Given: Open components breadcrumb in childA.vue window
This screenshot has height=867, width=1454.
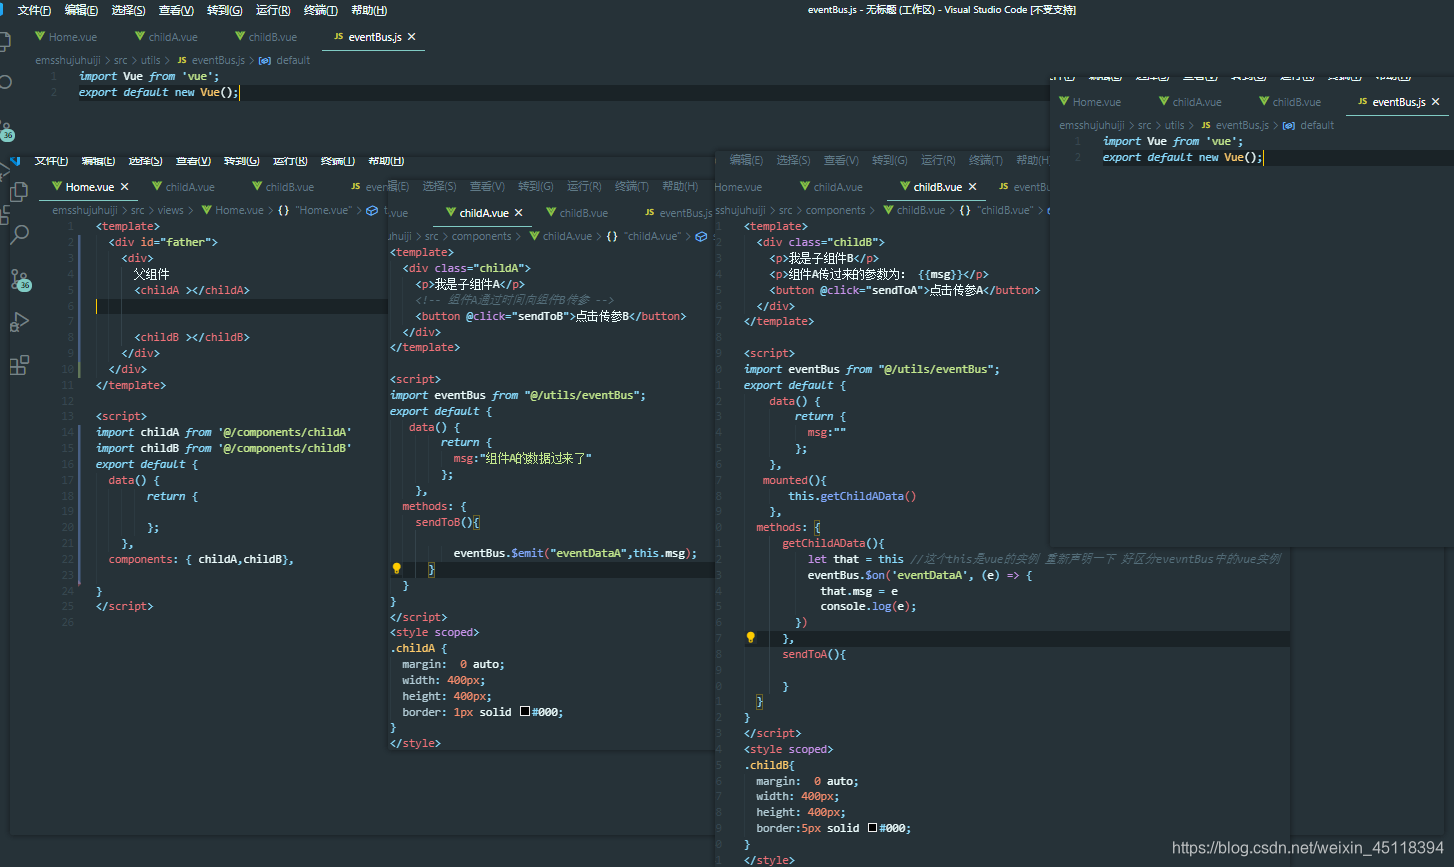Looking at the screenshot, I should [481, 236].
